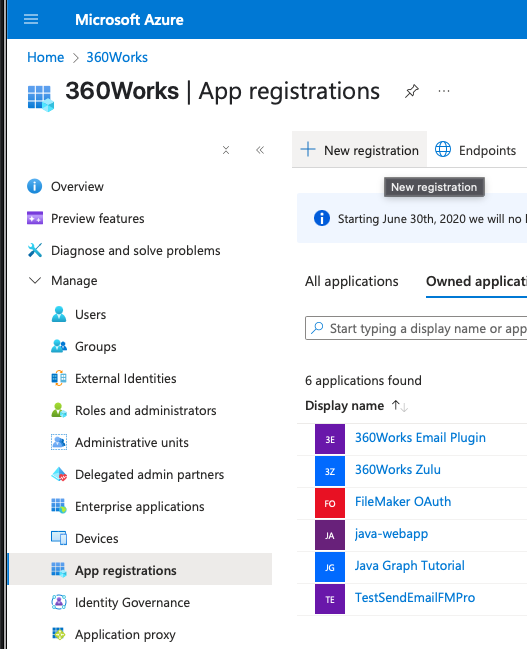
Task: Select the Owned applications tab
Action: 476,281
